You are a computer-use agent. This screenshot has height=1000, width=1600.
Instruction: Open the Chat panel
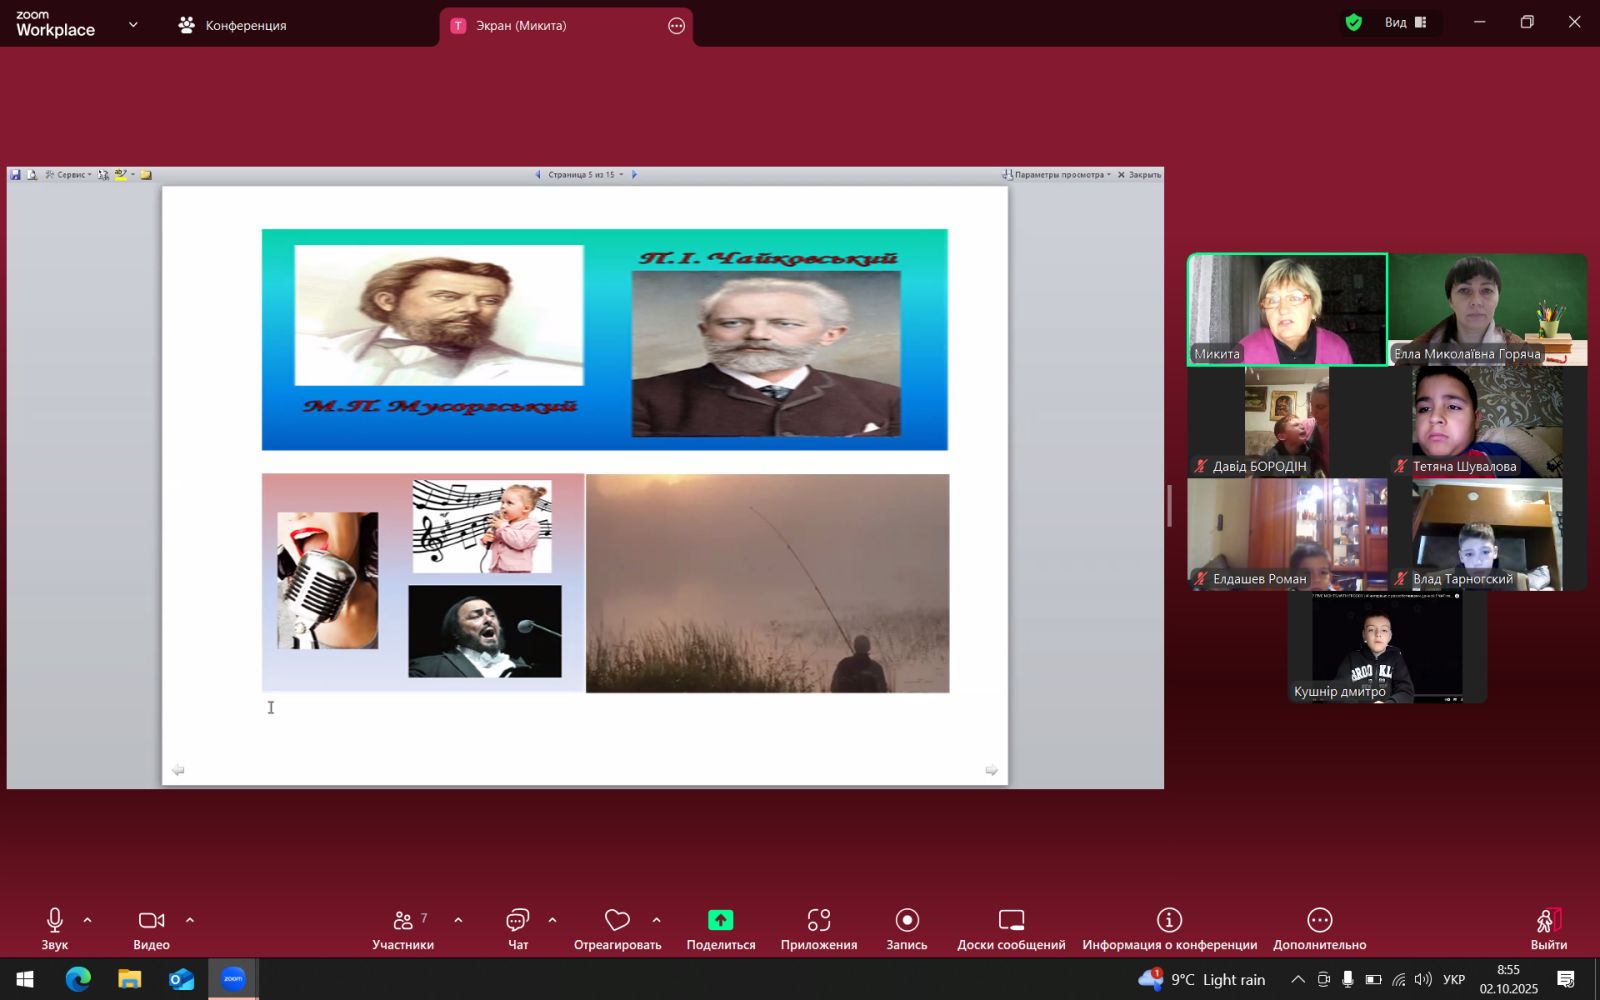click(x=517, y=928)
